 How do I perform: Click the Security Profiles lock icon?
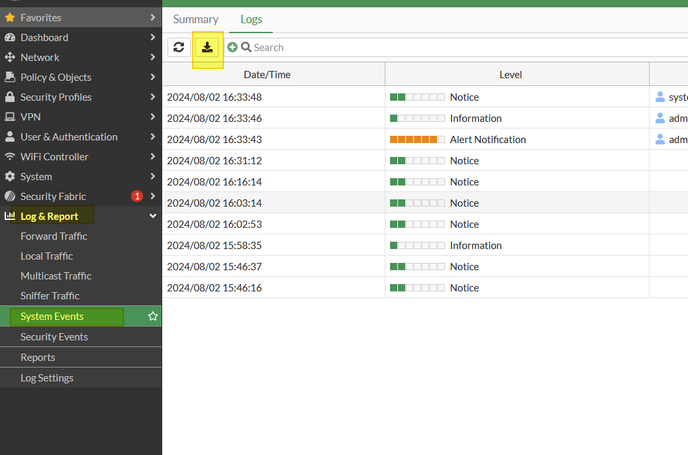(x=10, y=97)
